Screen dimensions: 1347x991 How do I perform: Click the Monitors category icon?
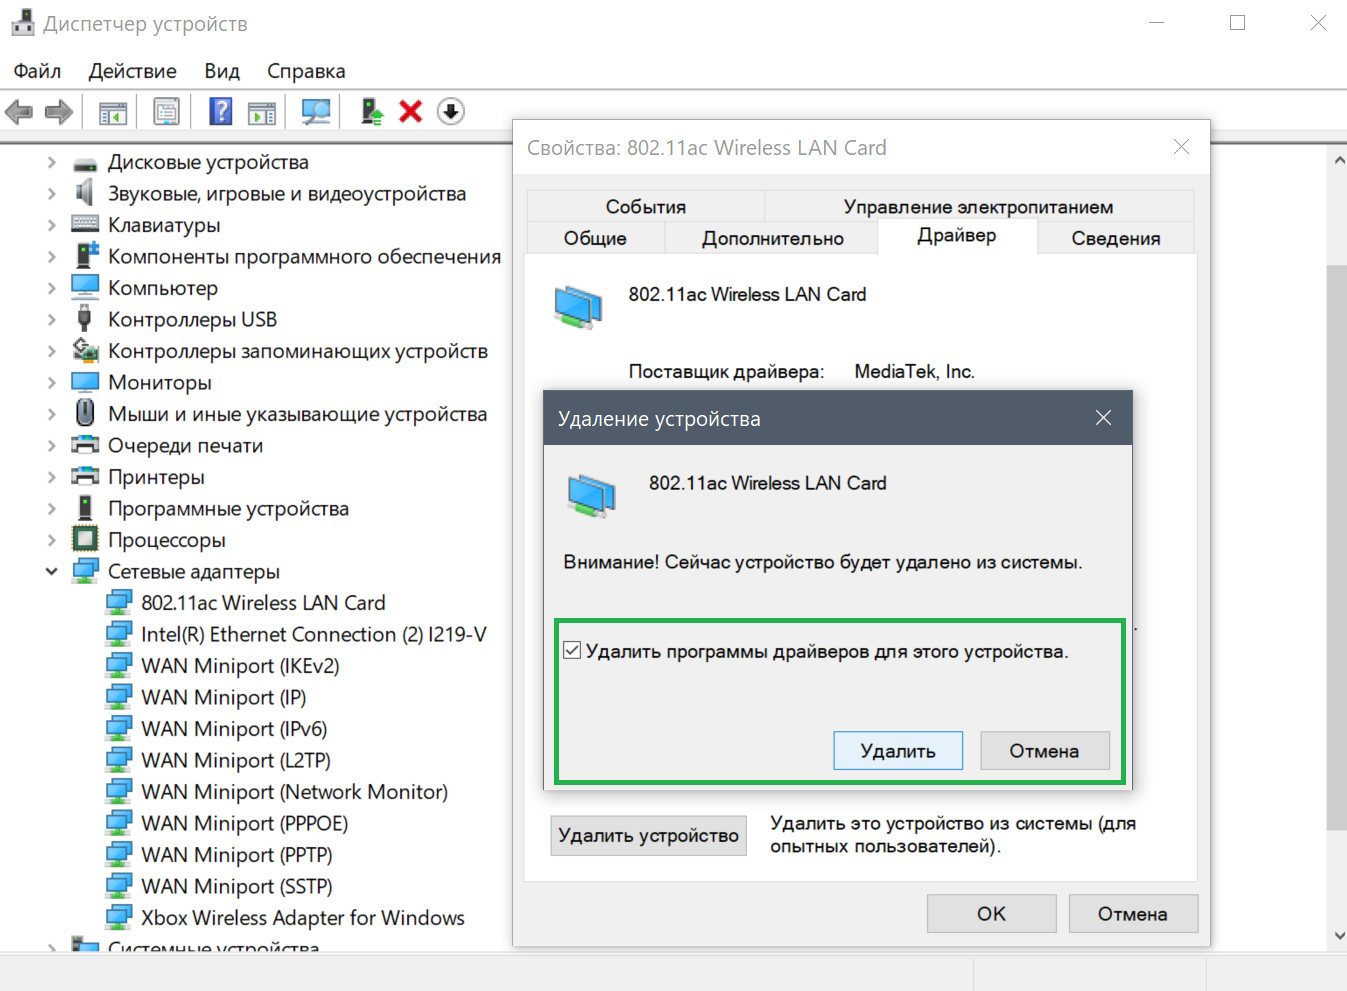[x=86, y=382]
